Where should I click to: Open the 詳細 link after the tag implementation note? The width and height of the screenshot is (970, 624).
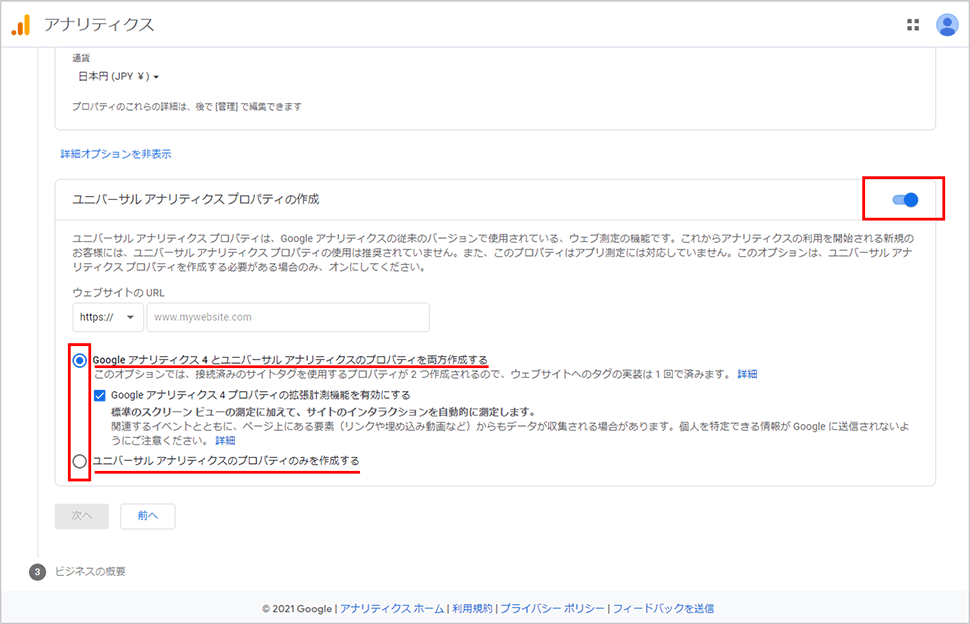(747, 374)
